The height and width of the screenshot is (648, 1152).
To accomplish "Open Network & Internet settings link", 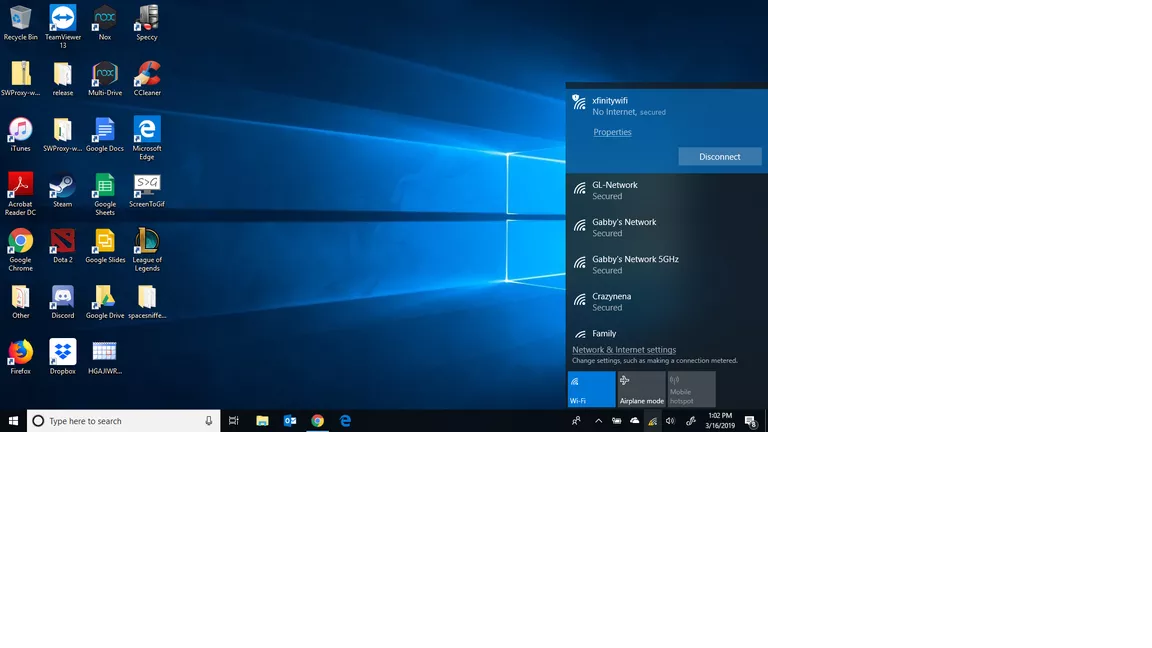I will pyautogui.click(x=624, y=350).
